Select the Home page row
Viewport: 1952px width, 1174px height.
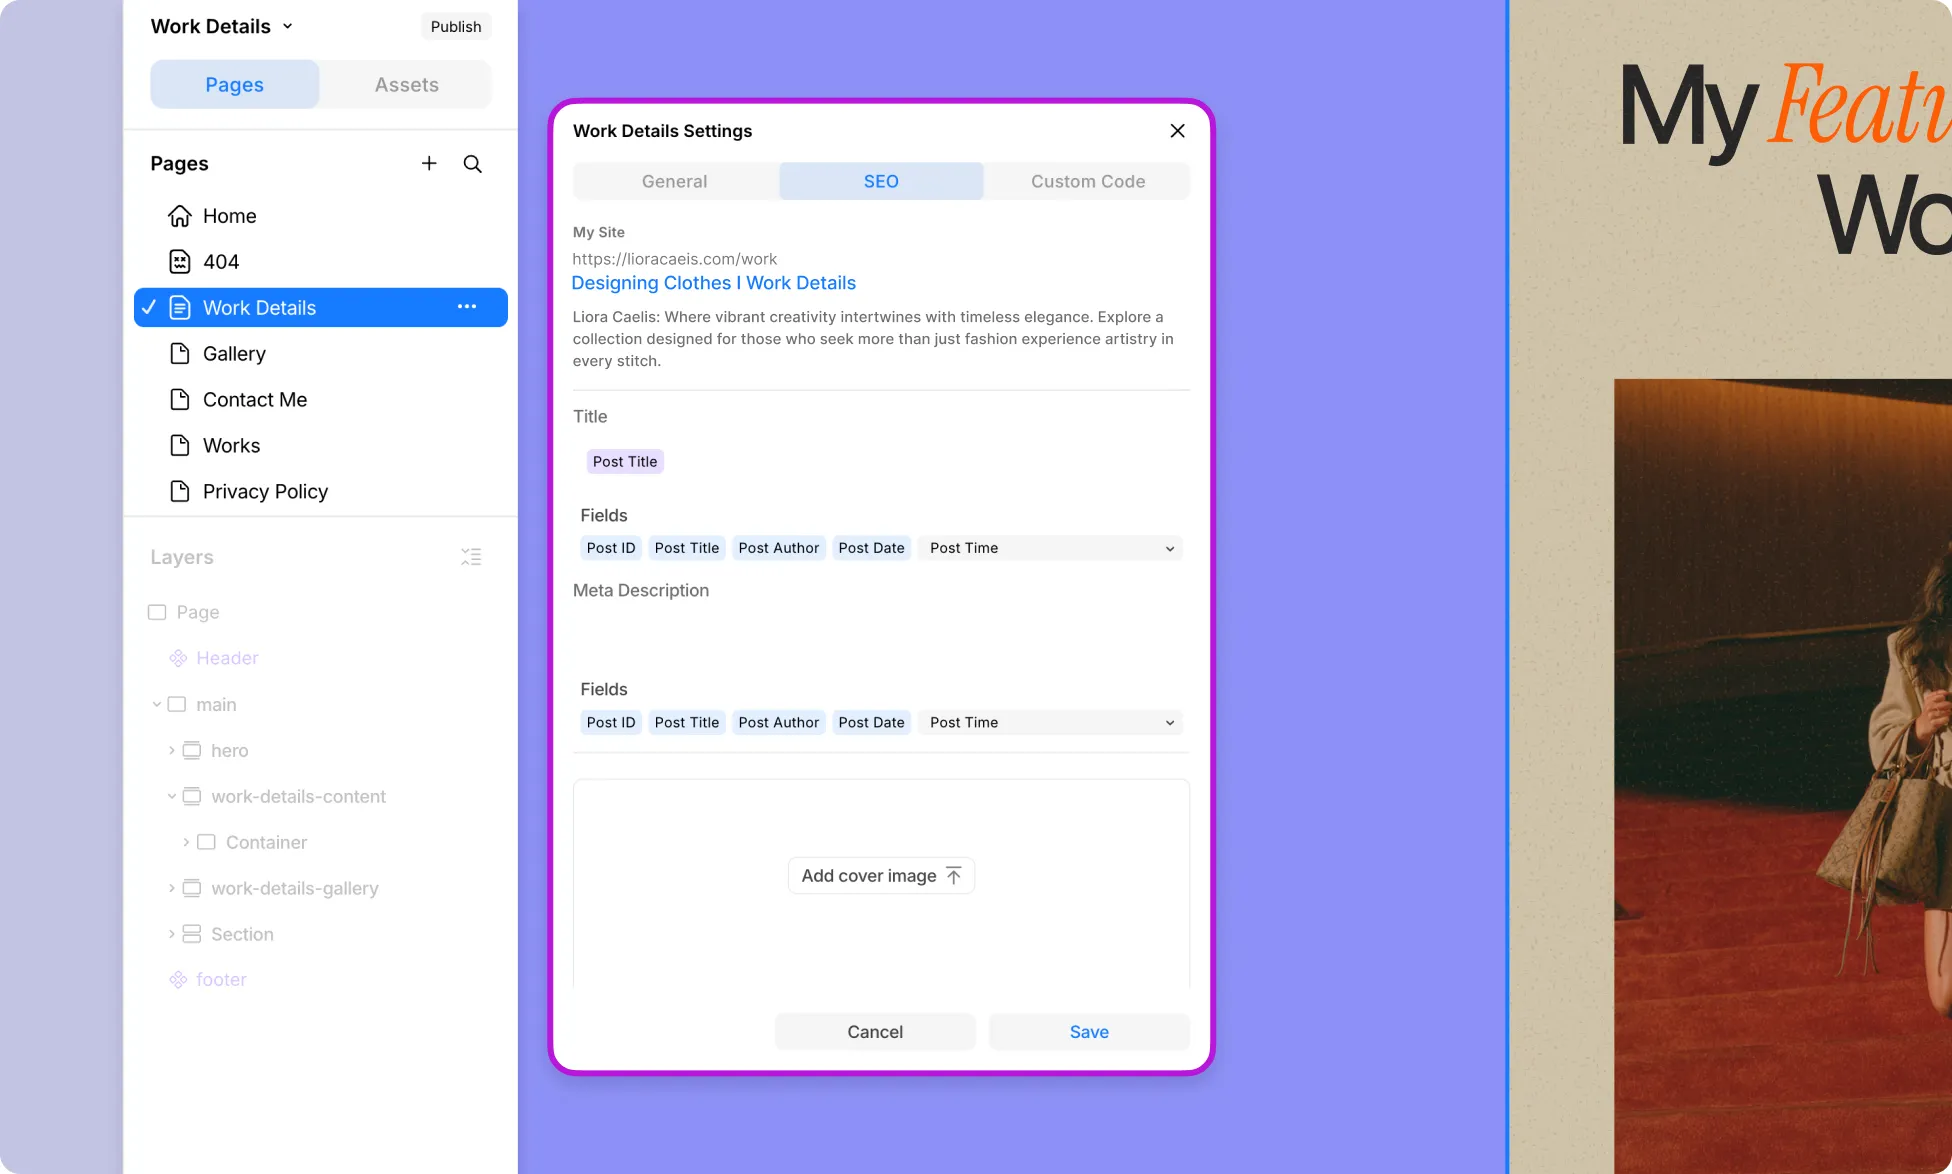coord(321,216)
